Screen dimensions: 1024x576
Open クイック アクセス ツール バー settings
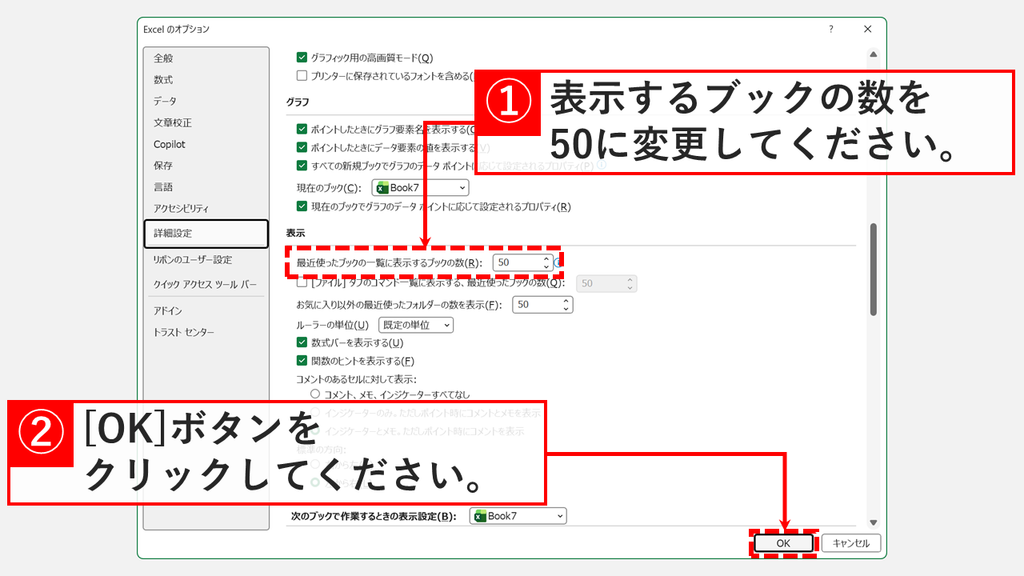pyautogui.click(x=205, y=285)
